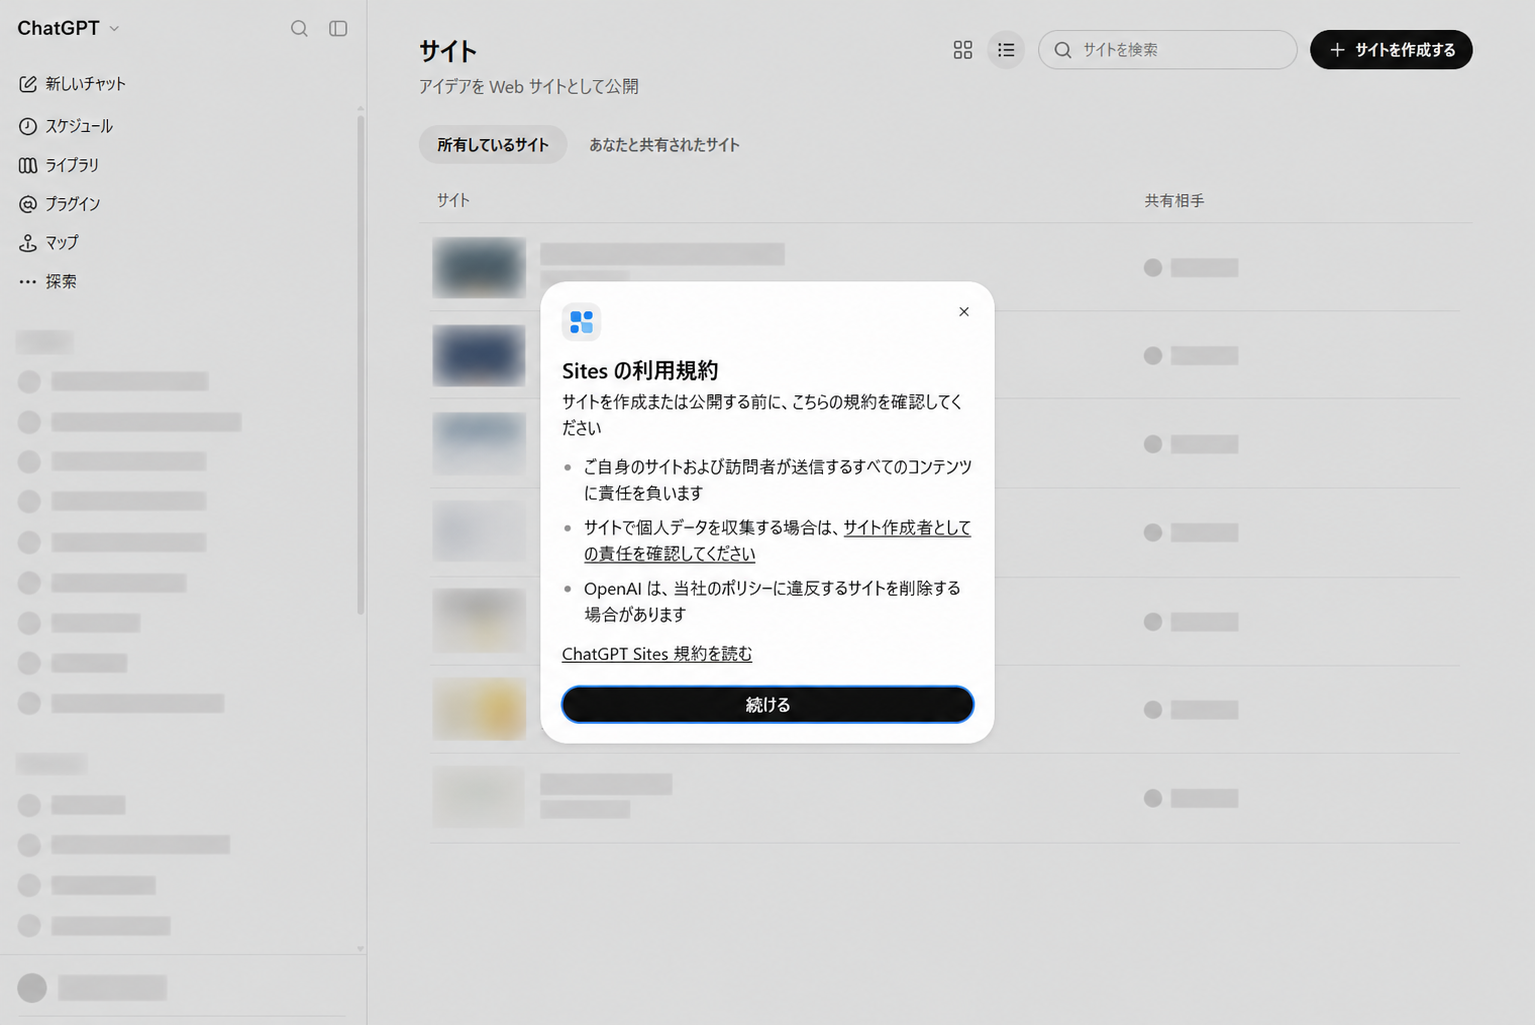This screenshot has height=1025, width=1535.
Task: Collapse the sidebar with the panel icon
Action: click(338, 28)
